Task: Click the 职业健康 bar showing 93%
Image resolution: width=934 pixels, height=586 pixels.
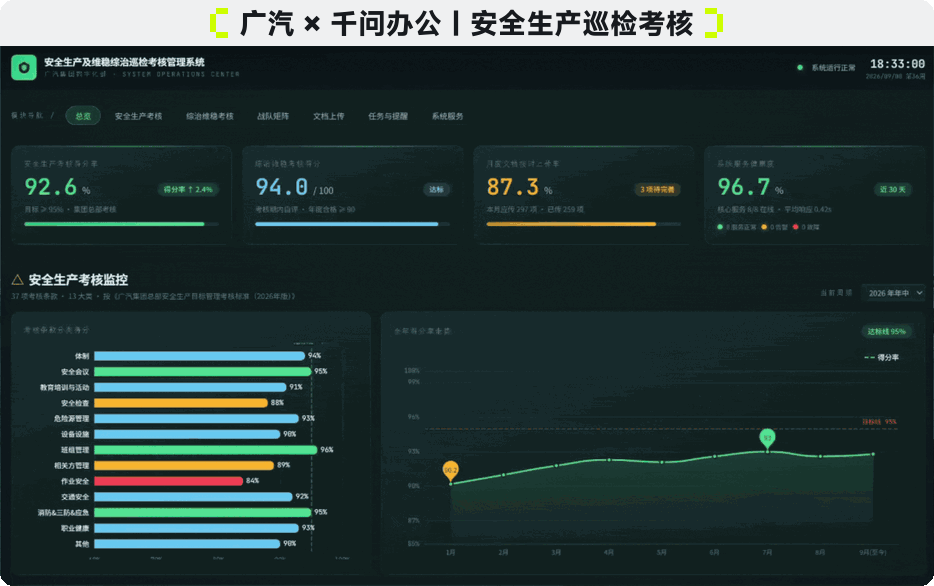Action: [197, 528]
